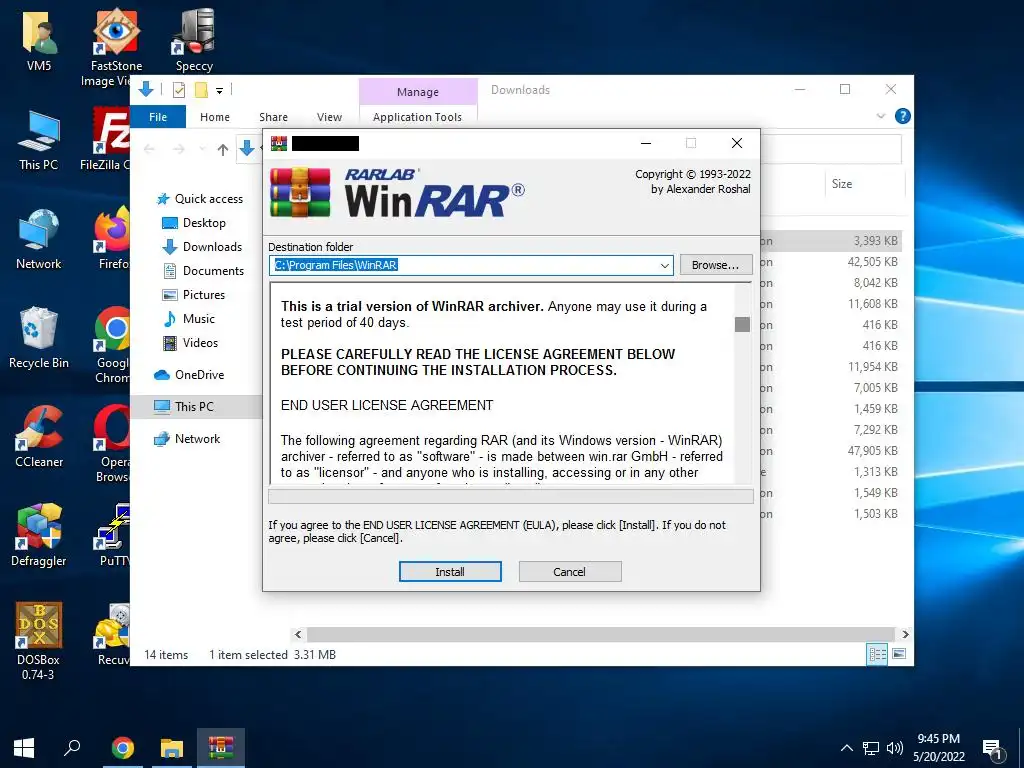Click Explorer horizontal scrollbar right arrow
The height and width of the screenshot is (768, 1024).
coord(905,634)
